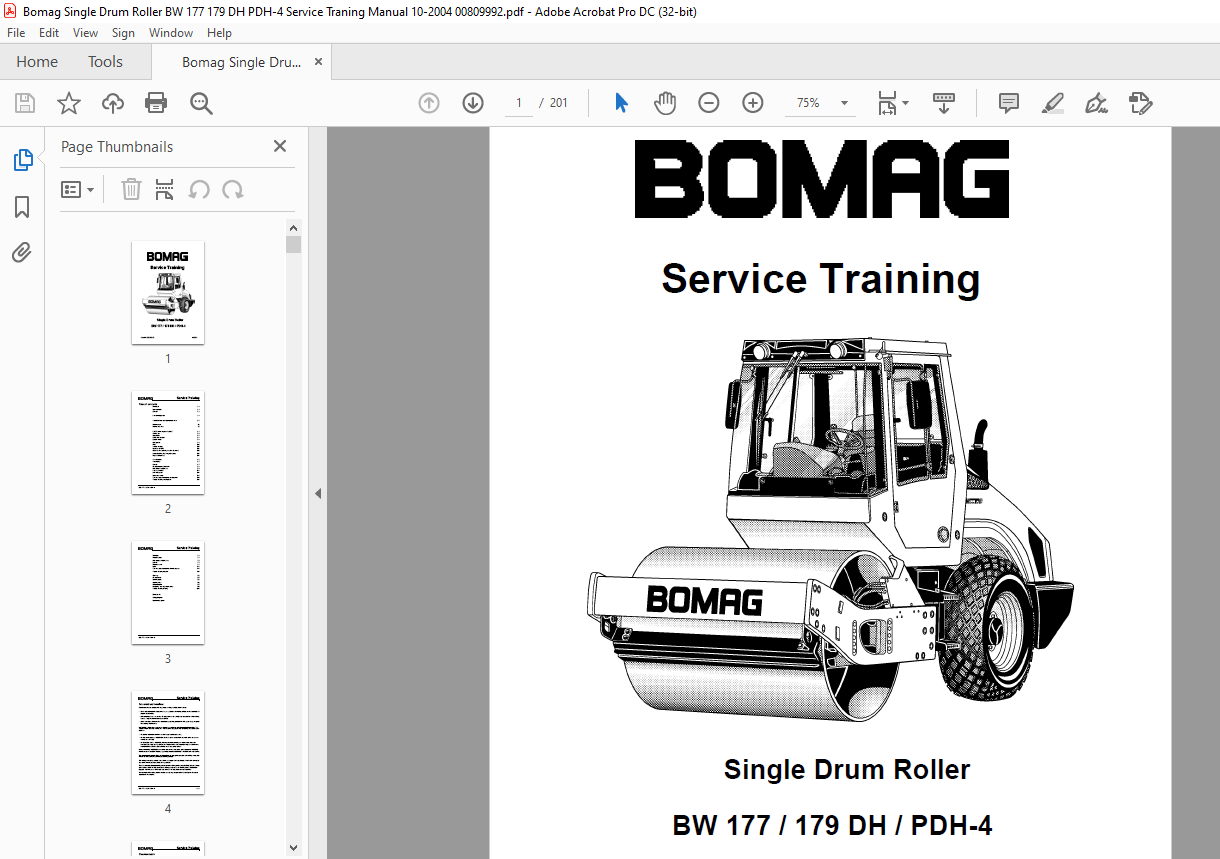Screen dimensions: 1220x859
Task: Select the page 1 thumbnail
Action: pos(168,293)
